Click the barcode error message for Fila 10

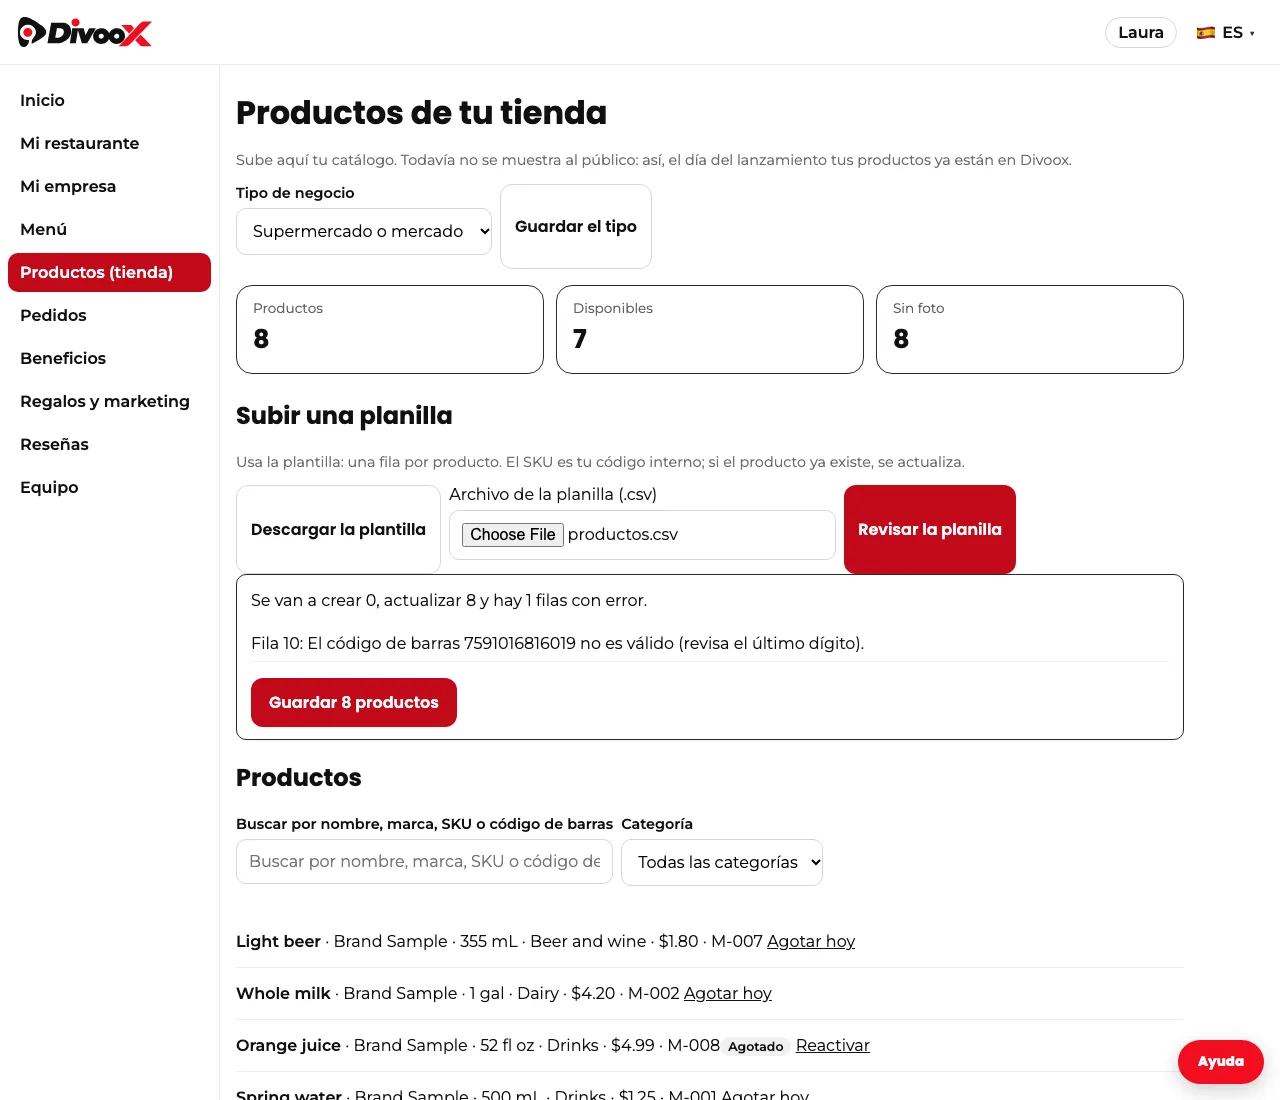tap(558, 643)
